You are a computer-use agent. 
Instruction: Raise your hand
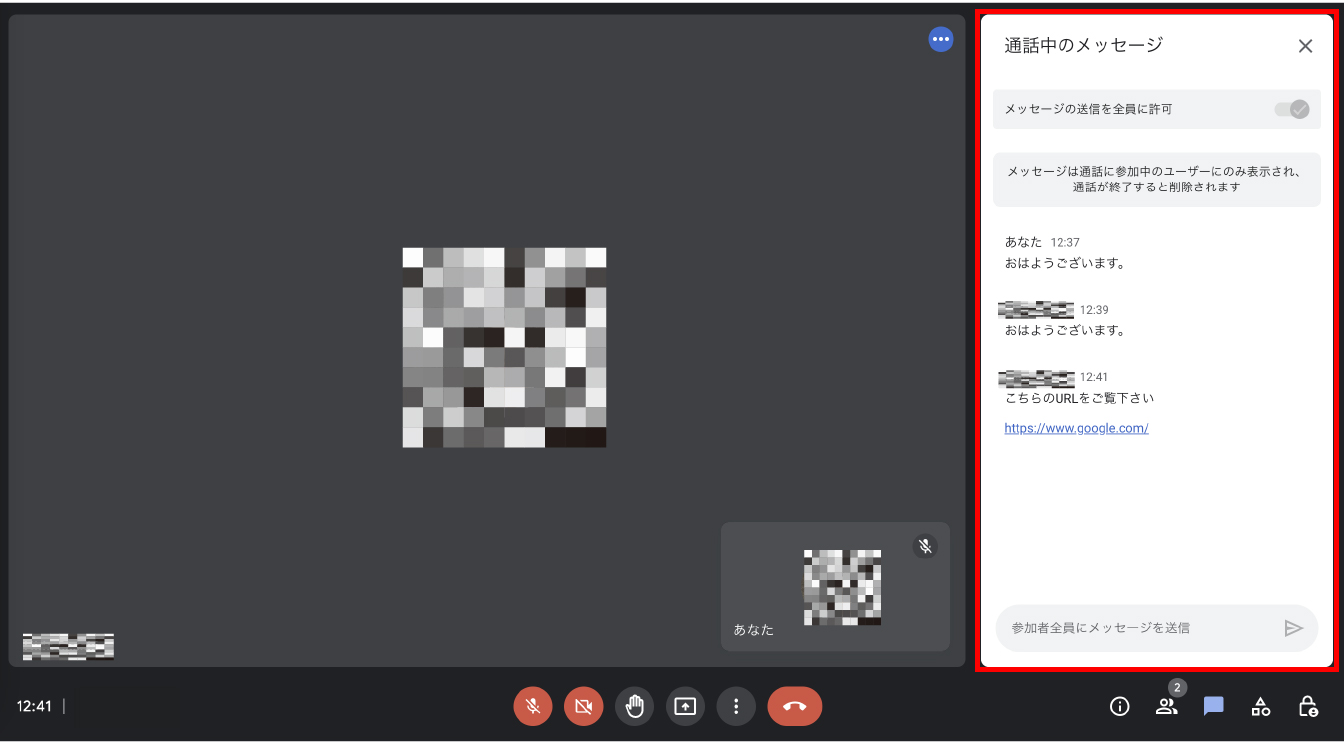tap(634, 706)
